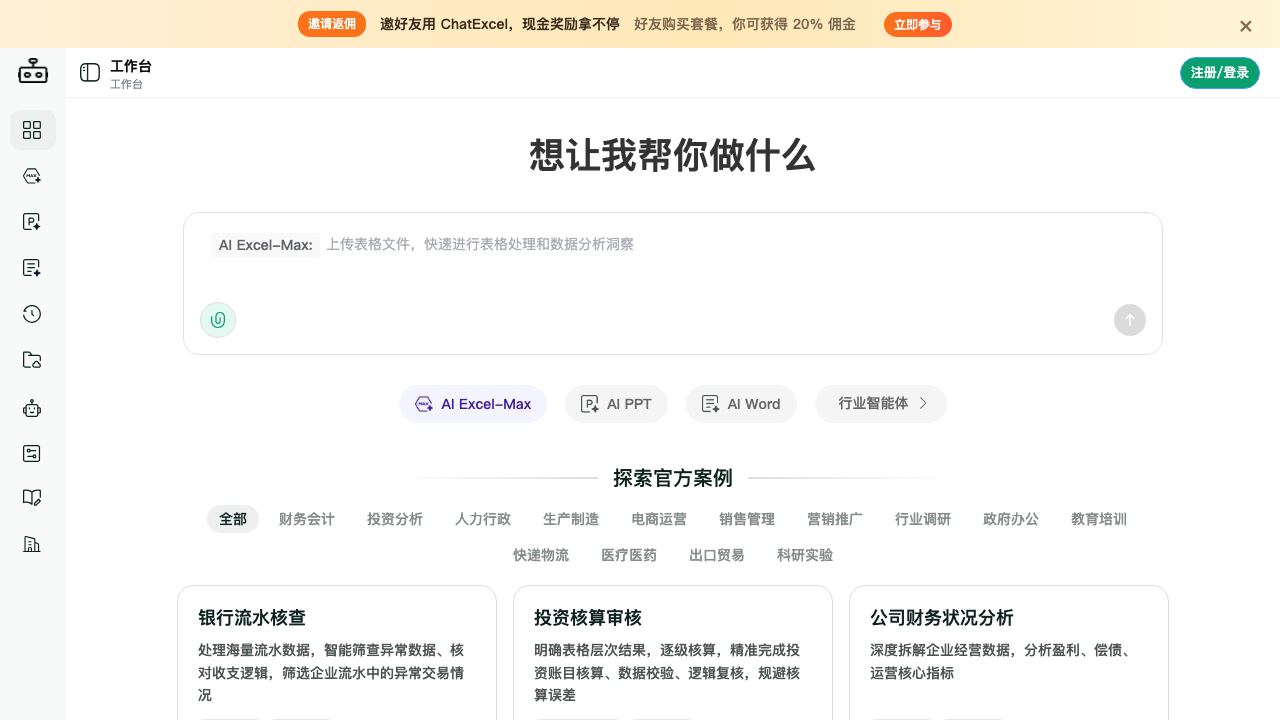1280x720 pixels.
Task: Select the 行业调研 category tab
Action: (923, 519)
